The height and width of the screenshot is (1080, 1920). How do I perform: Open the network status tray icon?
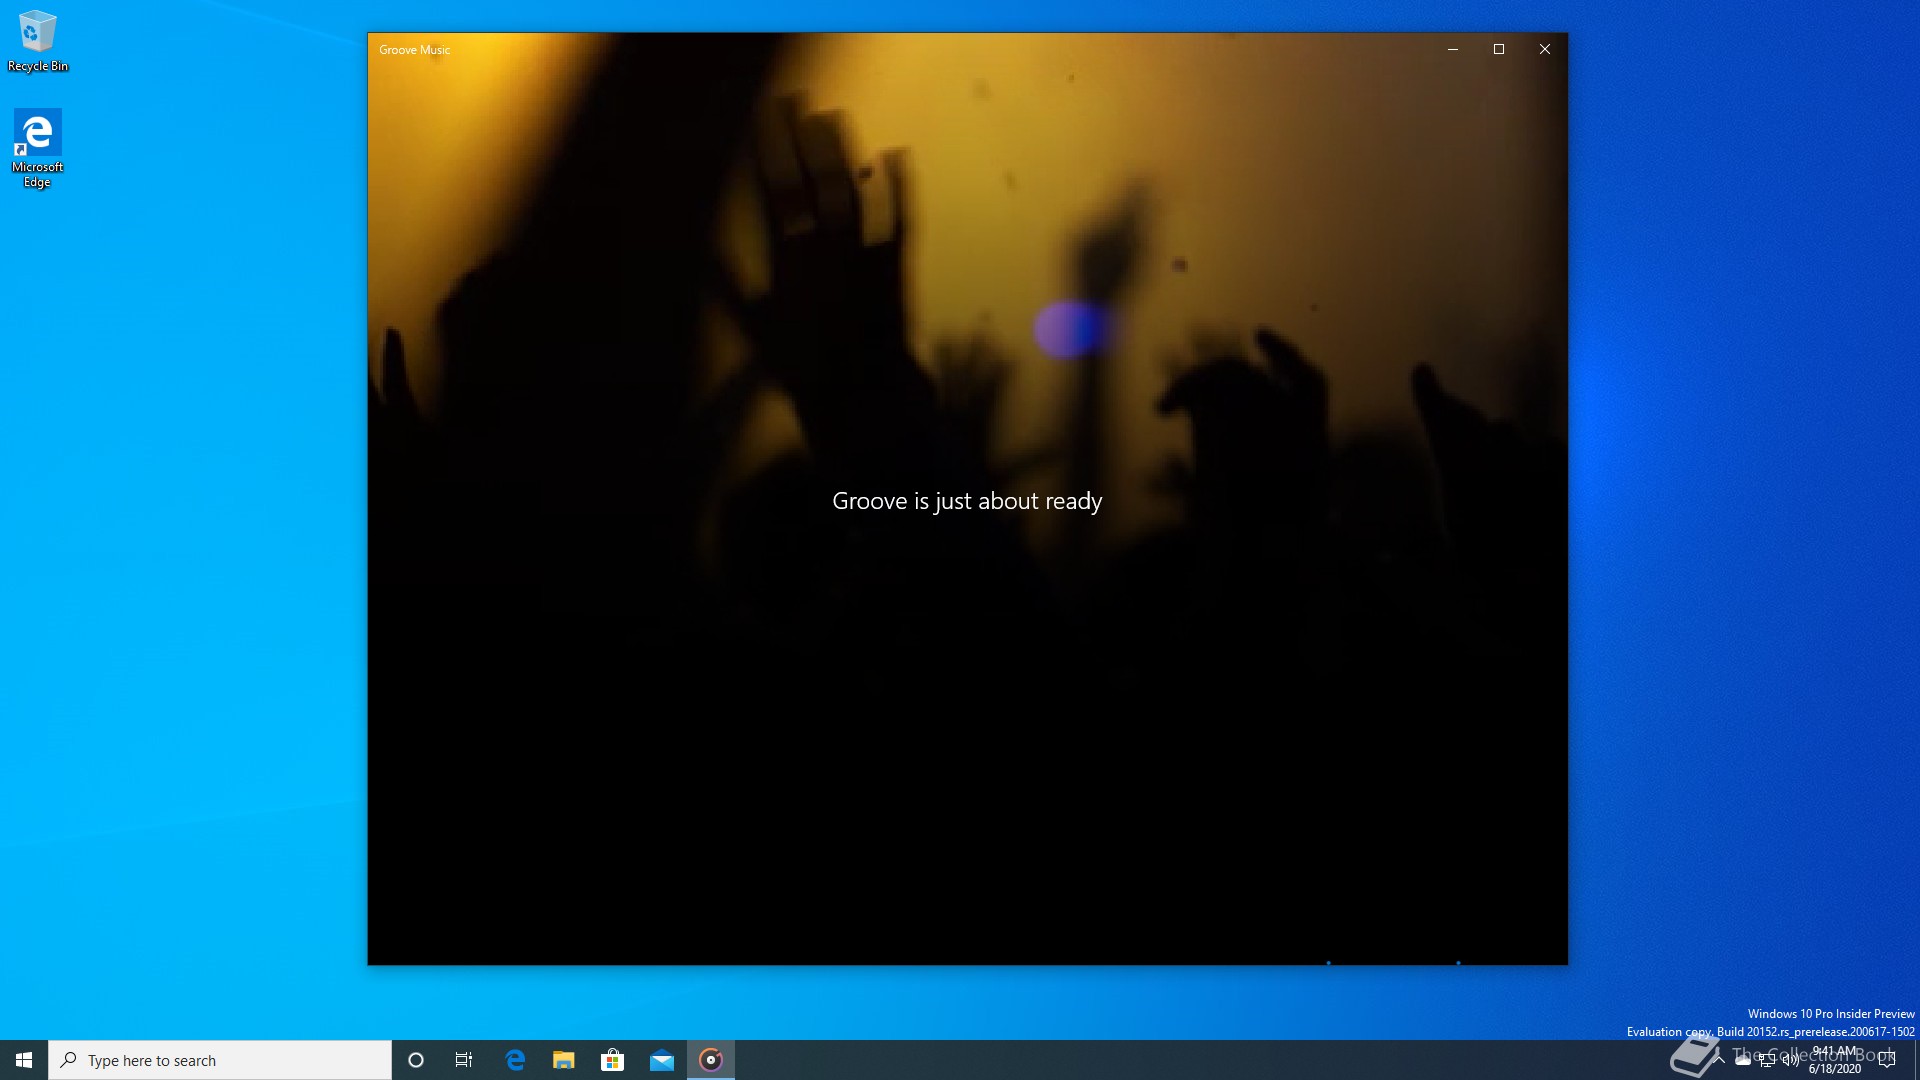click(1767, 1061)
